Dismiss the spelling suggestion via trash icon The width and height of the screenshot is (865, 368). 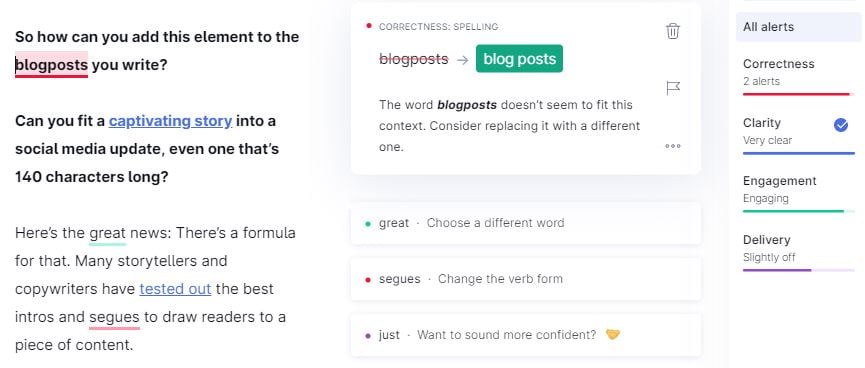click(x=672, y=31)
